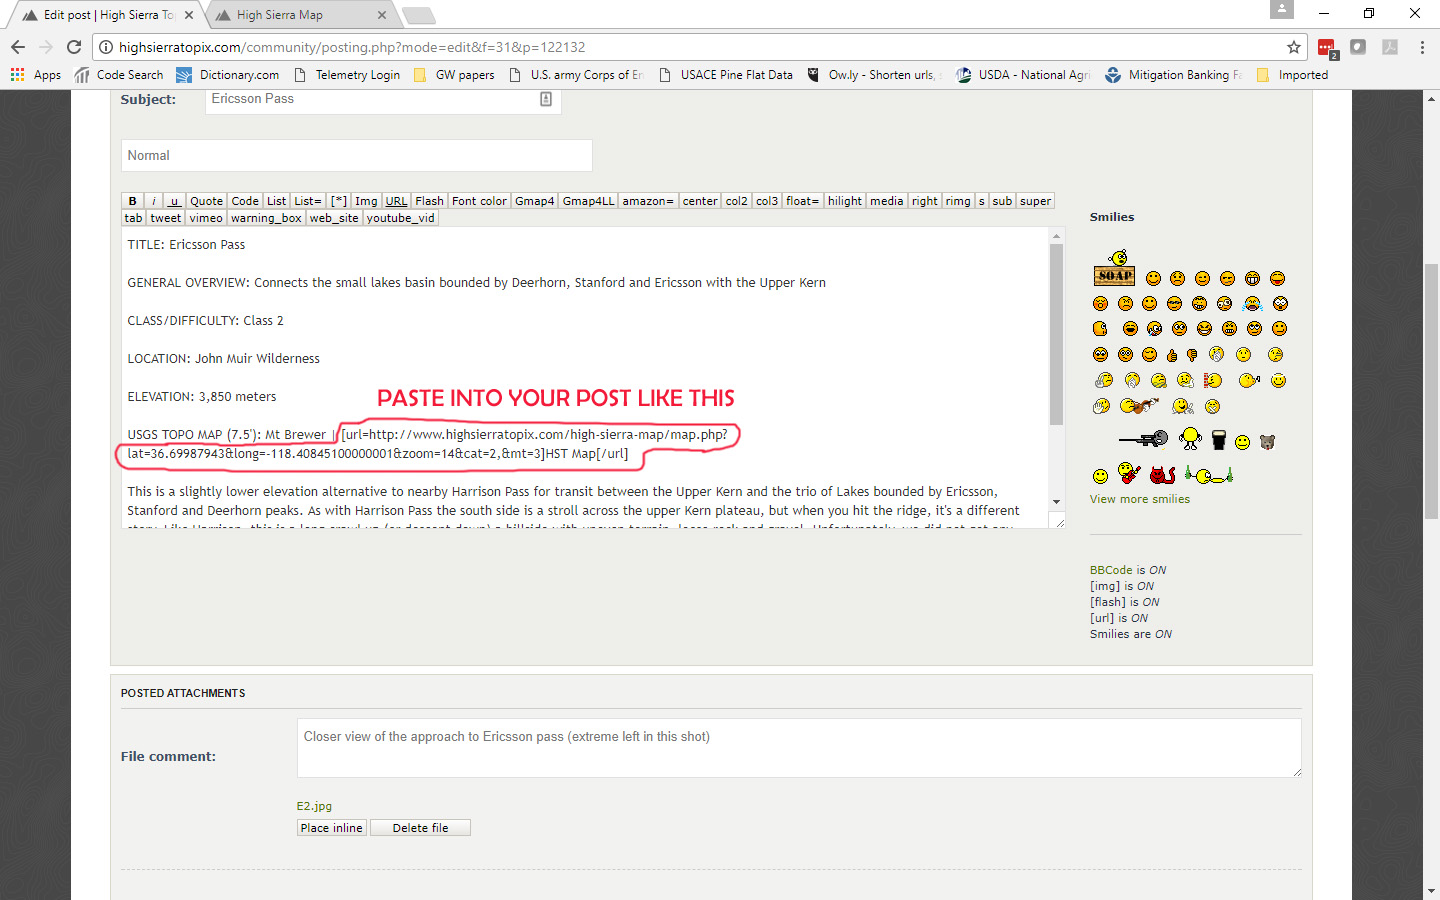
Task: Click Place inline for E2.jpg
Action: (332, 828)
